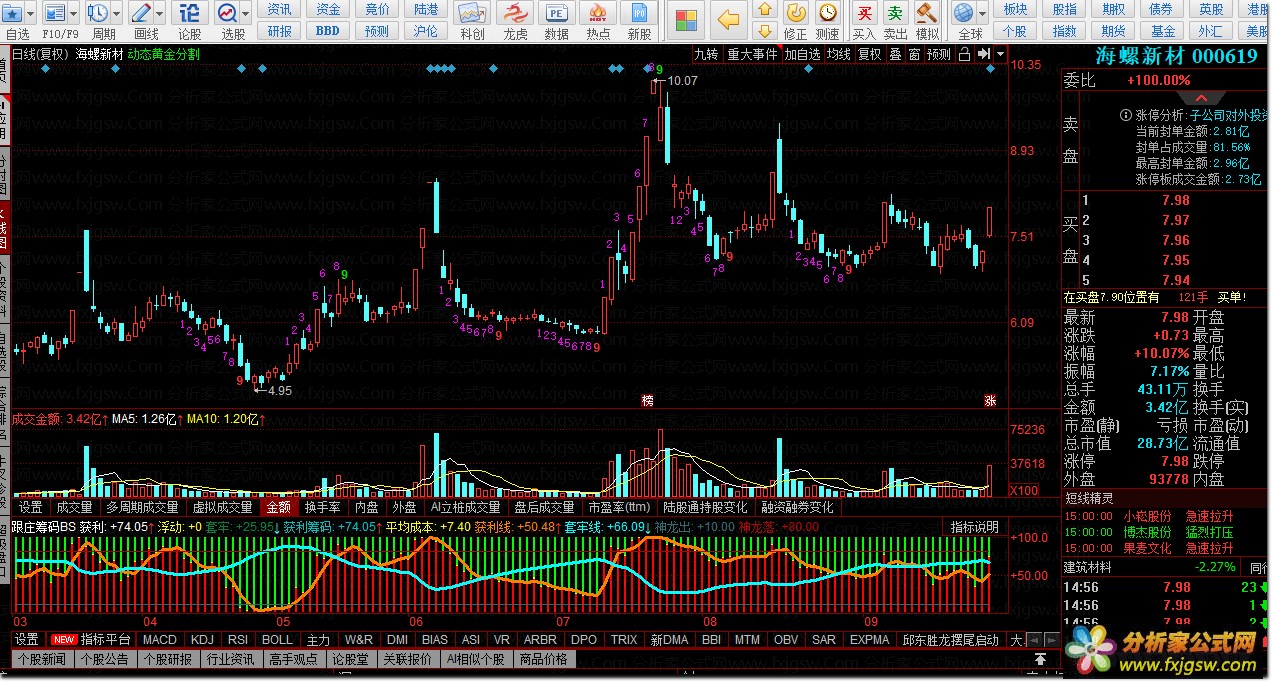Expand the 周期 period dropdown arrow

(x=118, y=13)
